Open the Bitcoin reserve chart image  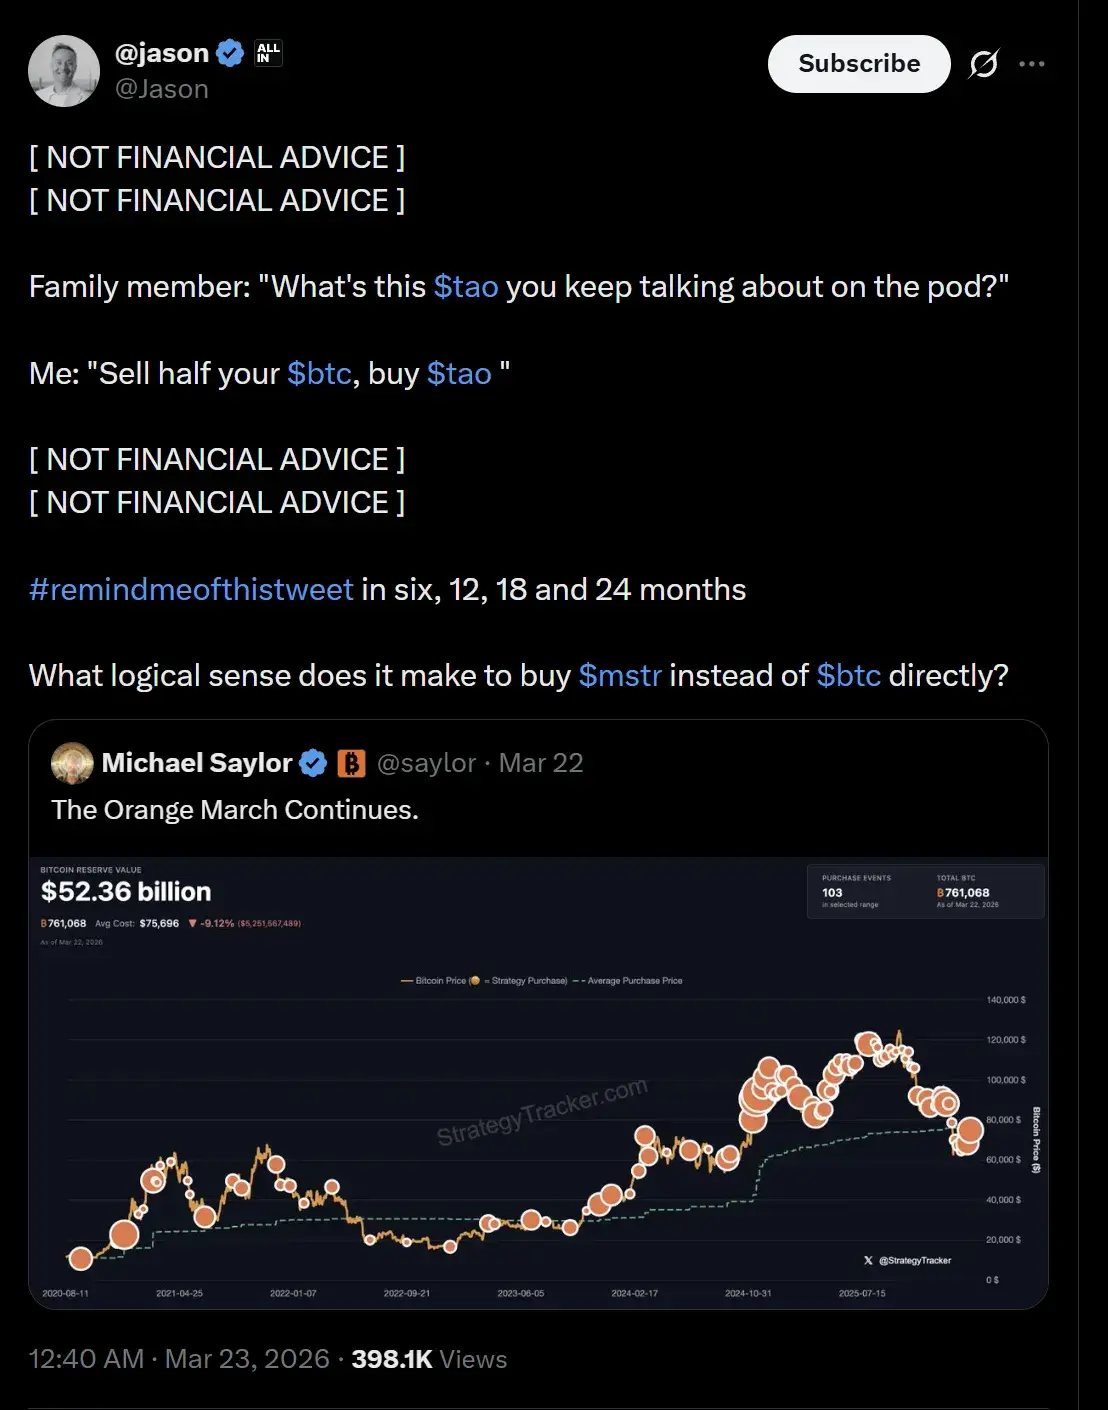pyautogui.click(x=538, y=1082)
